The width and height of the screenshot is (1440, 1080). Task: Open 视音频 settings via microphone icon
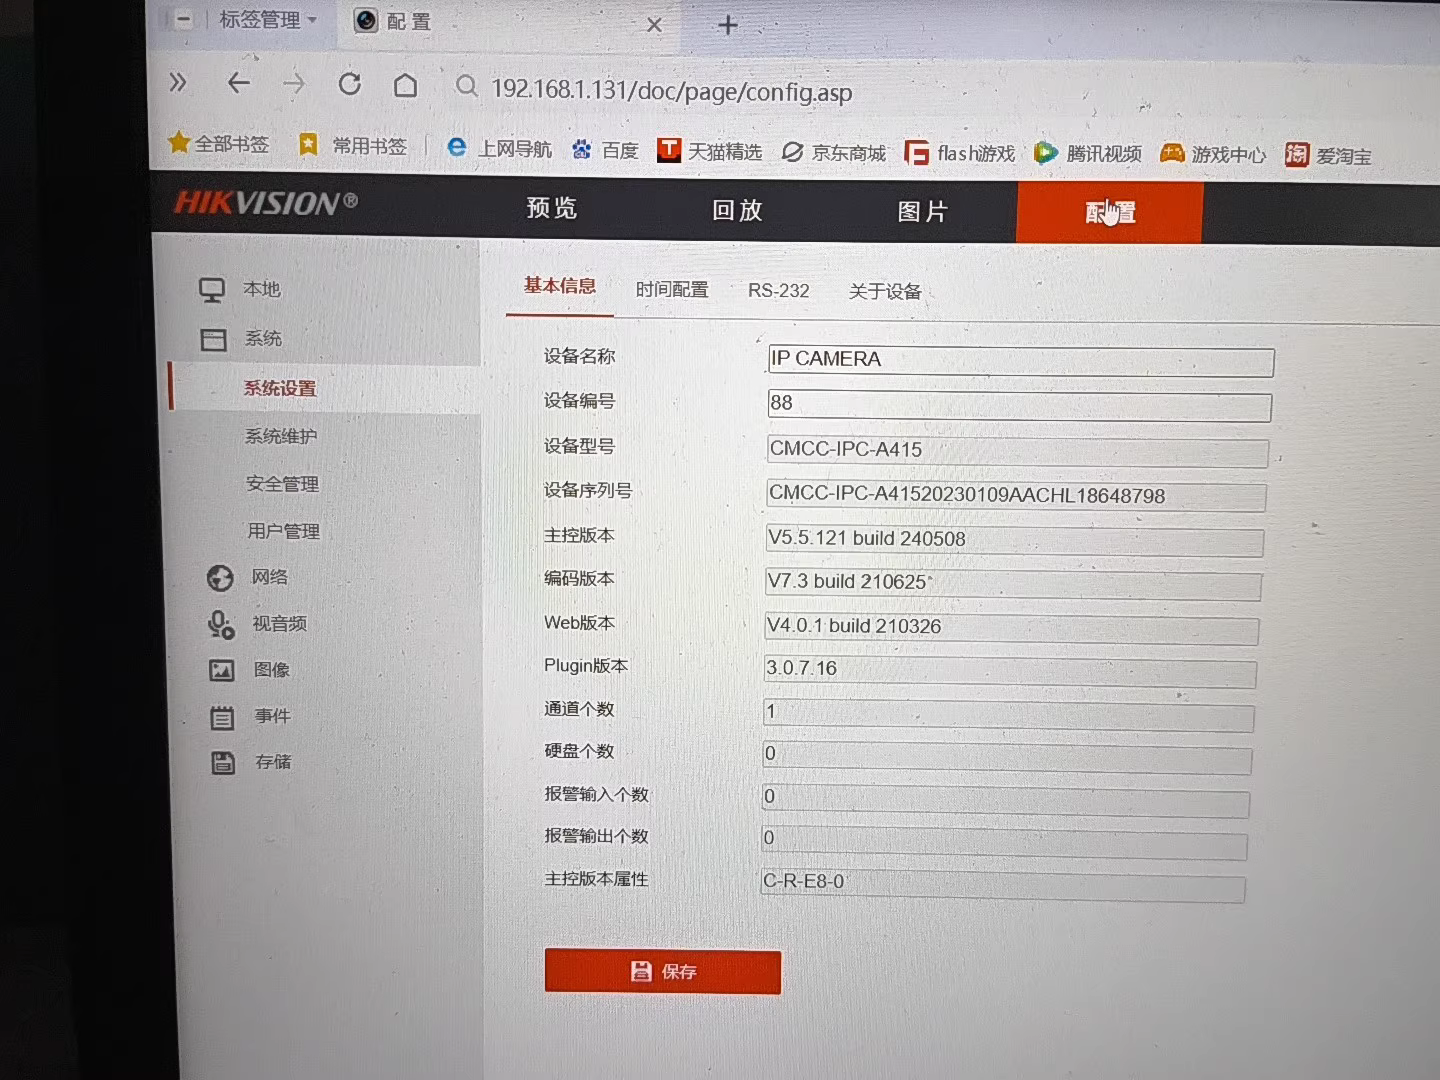219,623
